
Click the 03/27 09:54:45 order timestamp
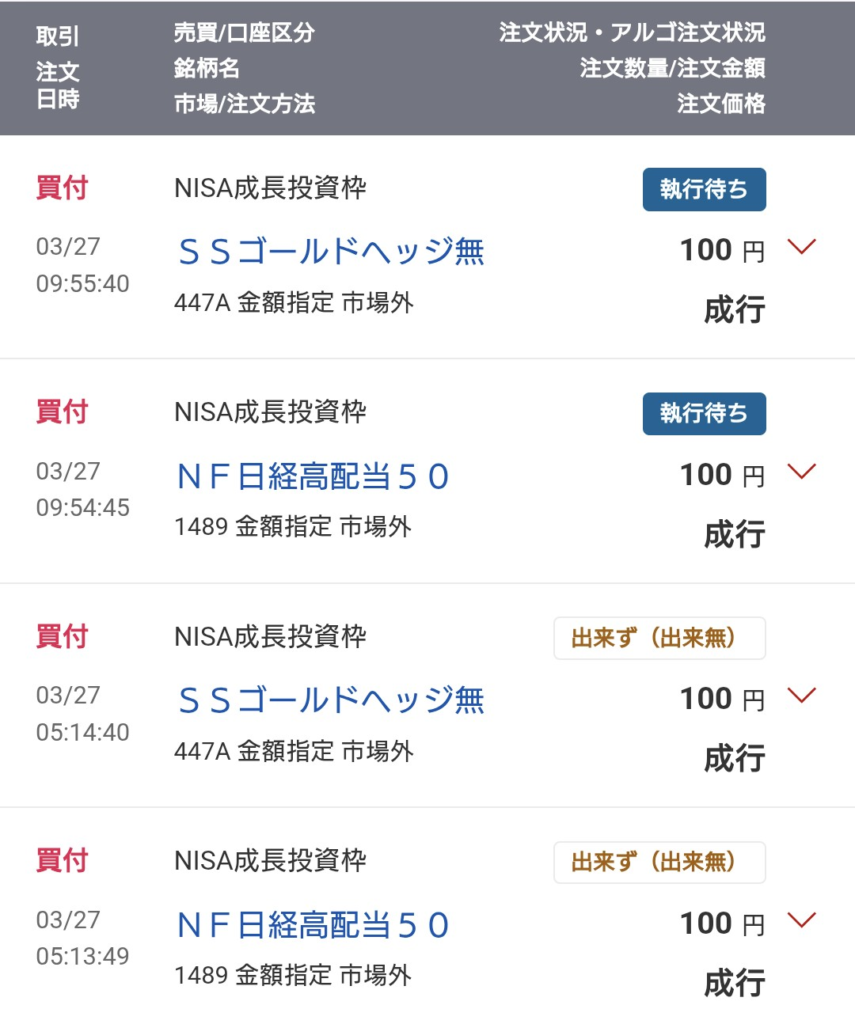pos(83,489)
